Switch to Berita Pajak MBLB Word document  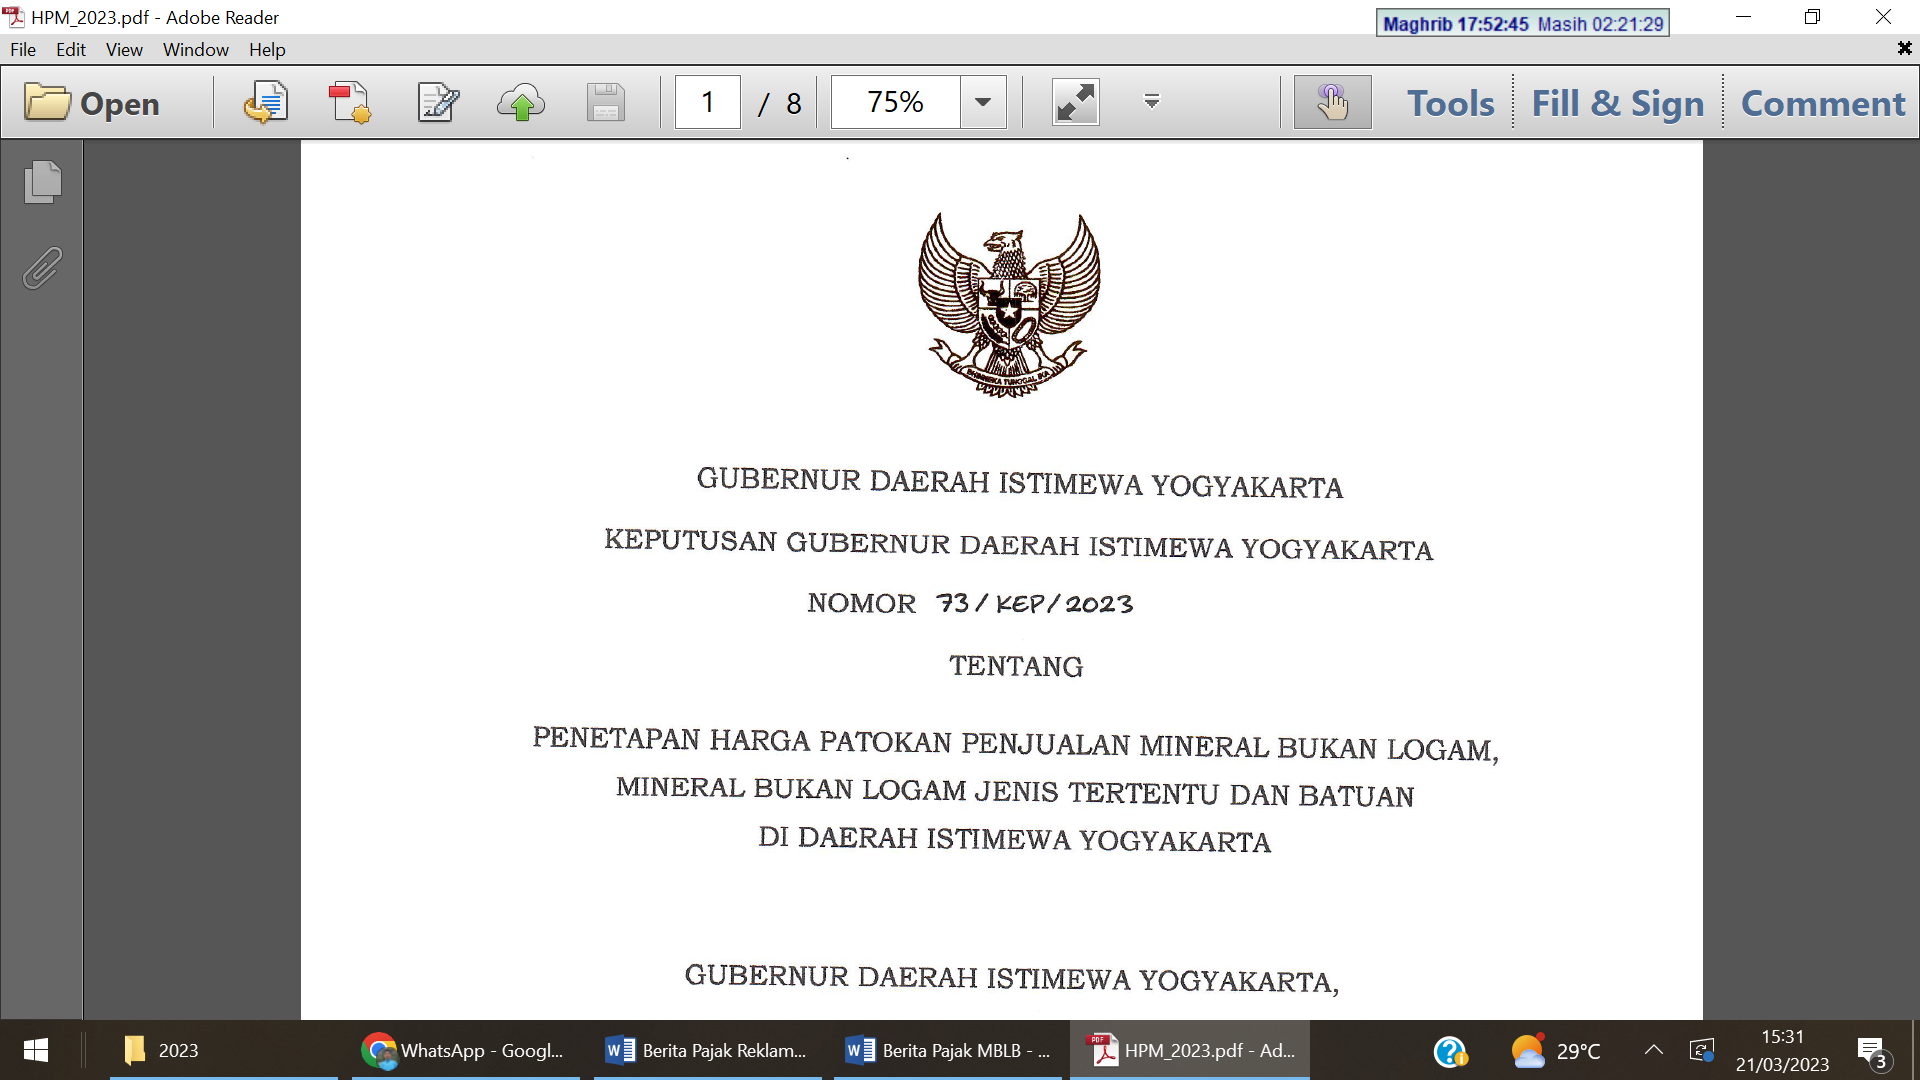tap(948, 1050)
